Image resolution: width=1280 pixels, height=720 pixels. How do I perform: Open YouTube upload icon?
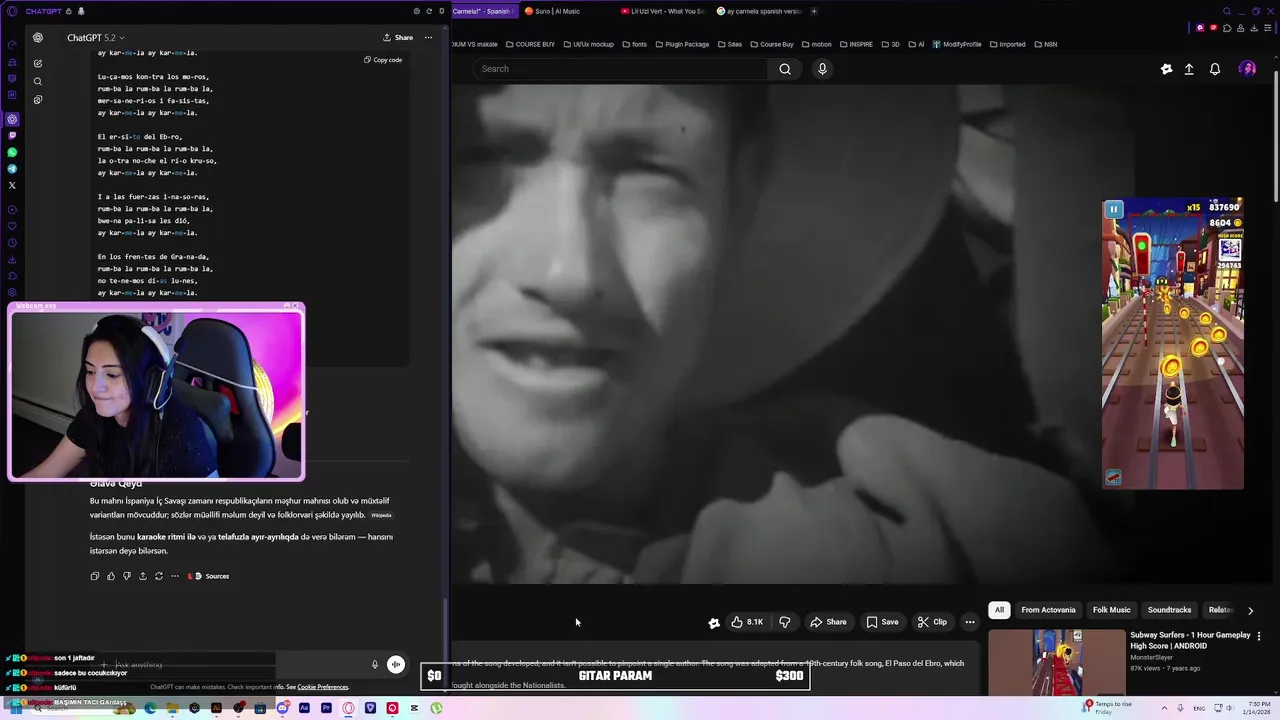point(1189,69)
